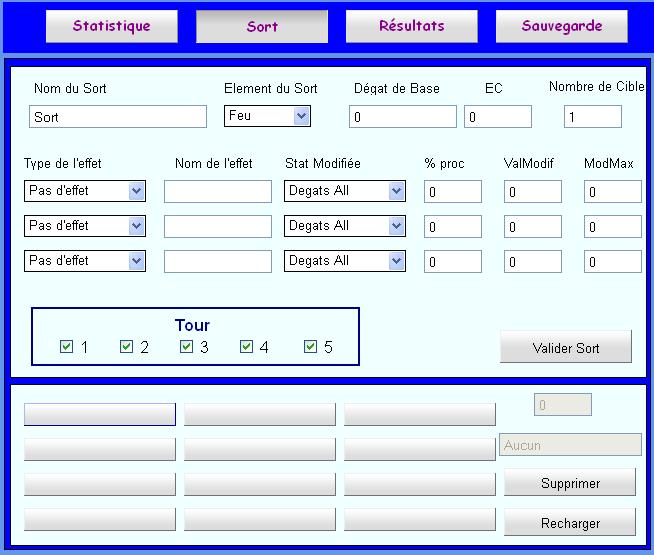Select the first Nom de l'effet field
This screenshot has height=555, width=654.
click(x=218, y=191)
